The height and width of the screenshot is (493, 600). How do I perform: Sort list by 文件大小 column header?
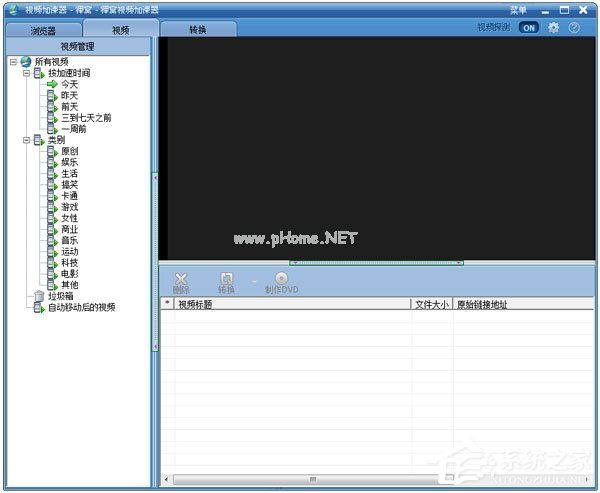coord(432,304)
